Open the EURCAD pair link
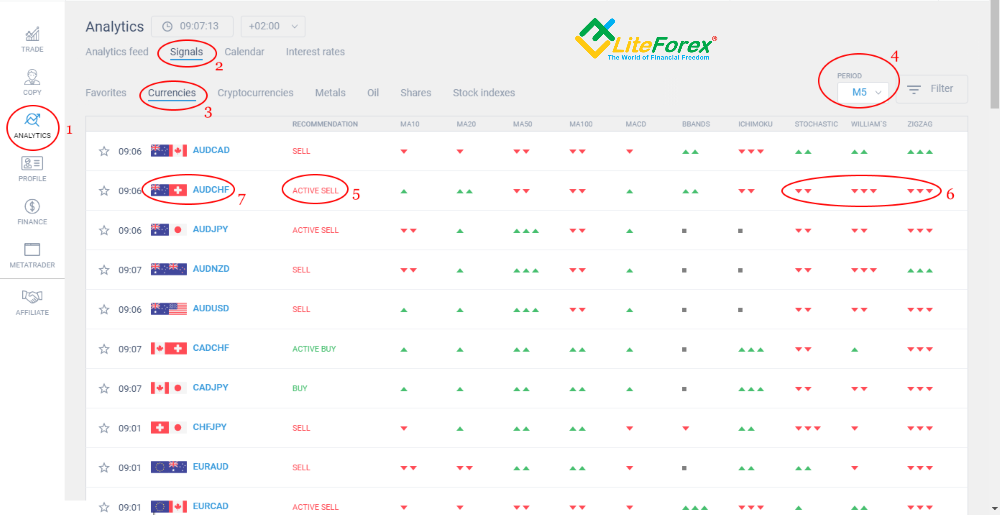 coord(211,506)
